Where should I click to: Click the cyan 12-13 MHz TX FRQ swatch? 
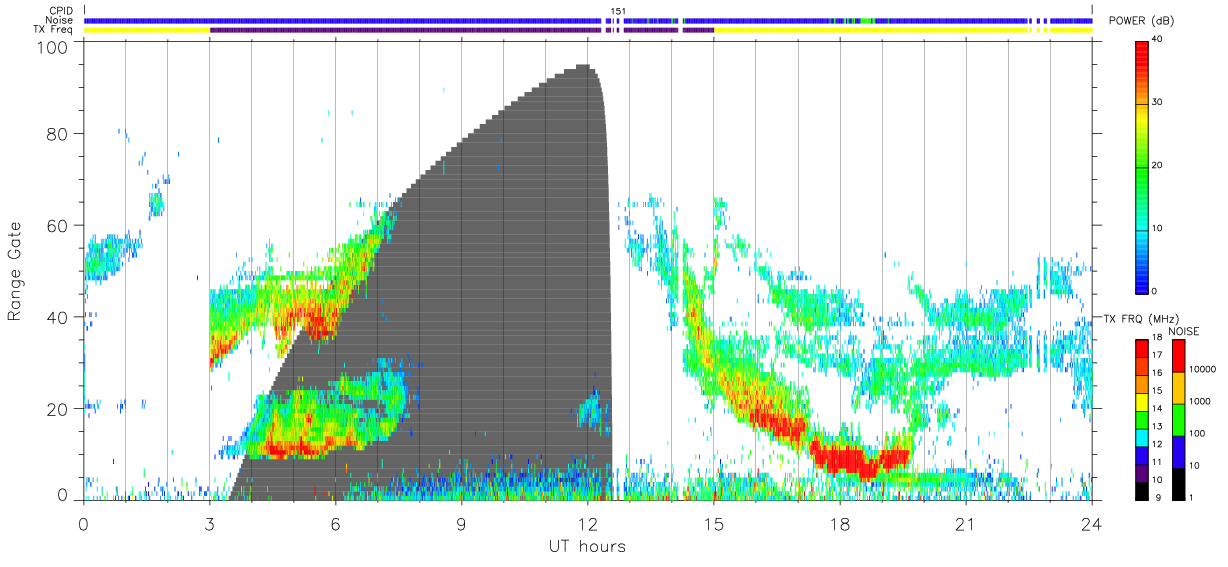[1142, 438]
